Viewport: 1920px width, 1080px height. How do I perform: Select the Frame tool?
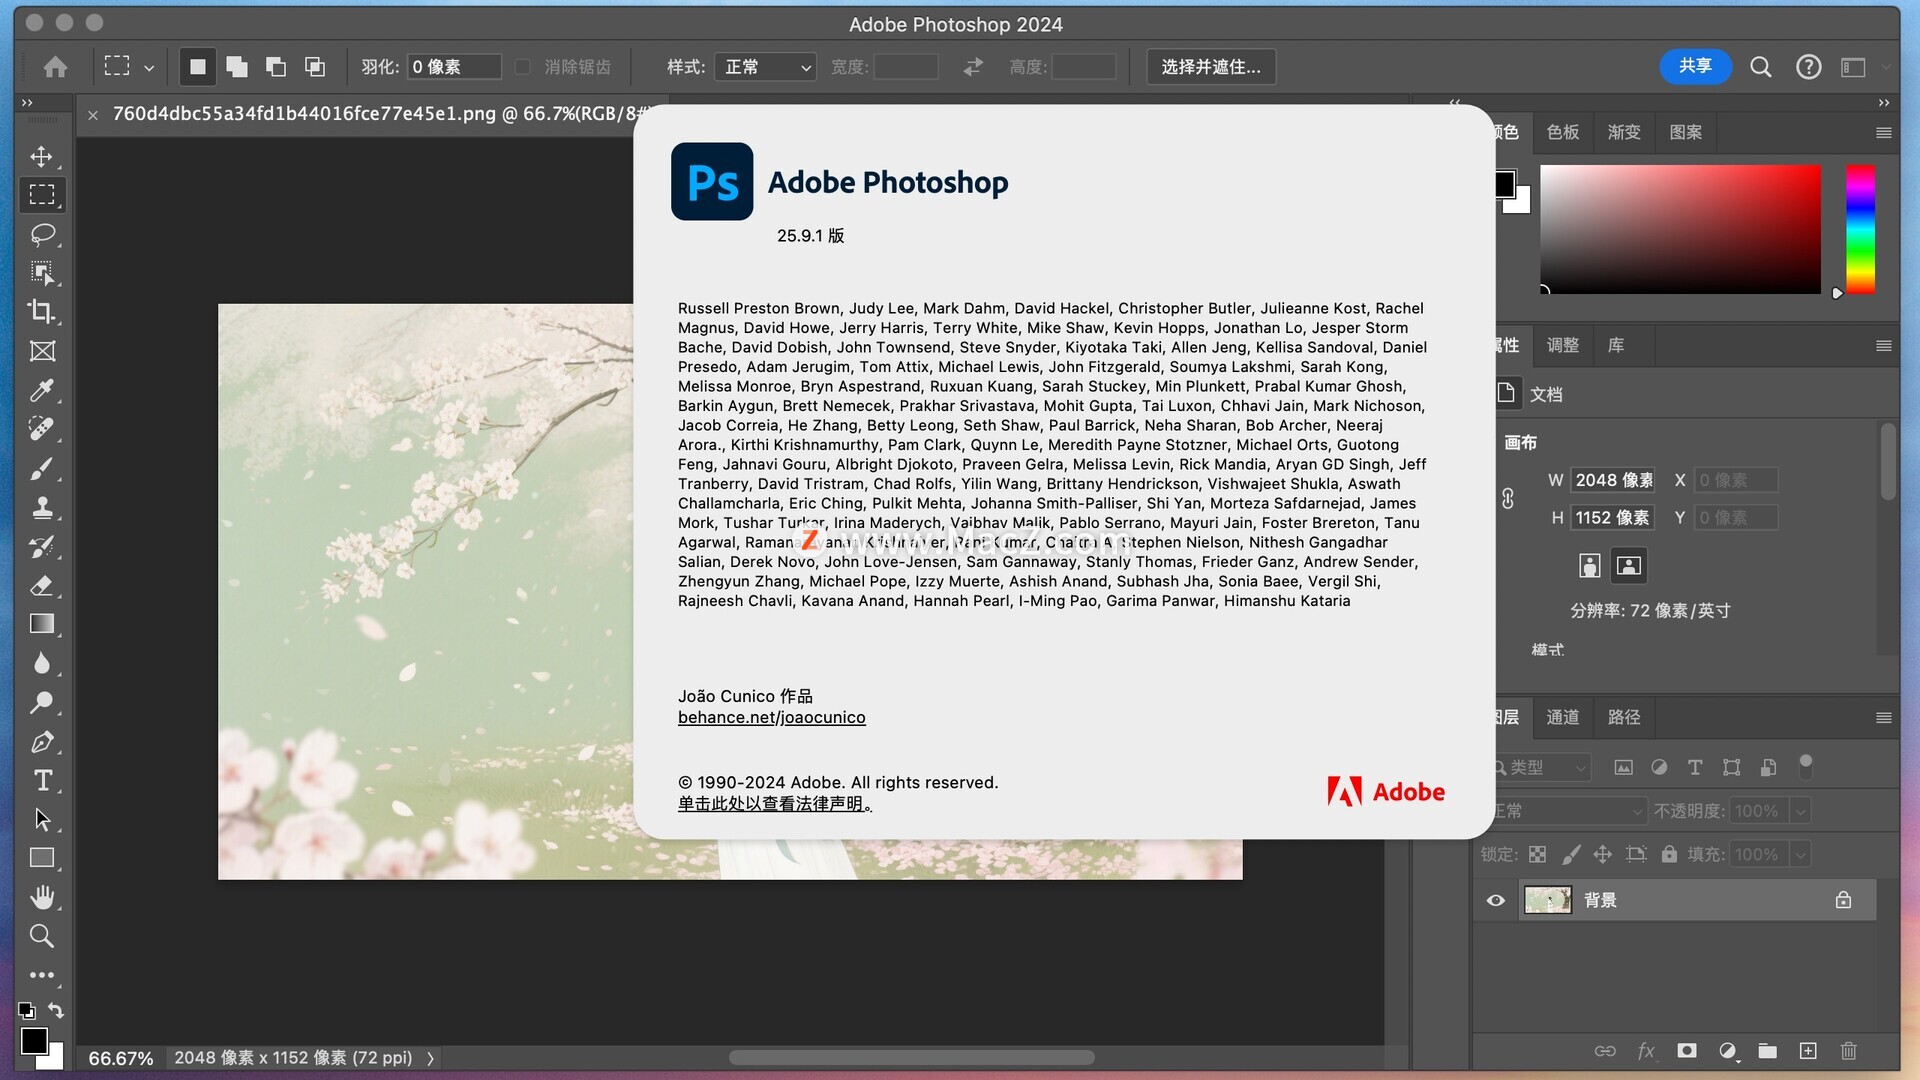click(41, 351)
